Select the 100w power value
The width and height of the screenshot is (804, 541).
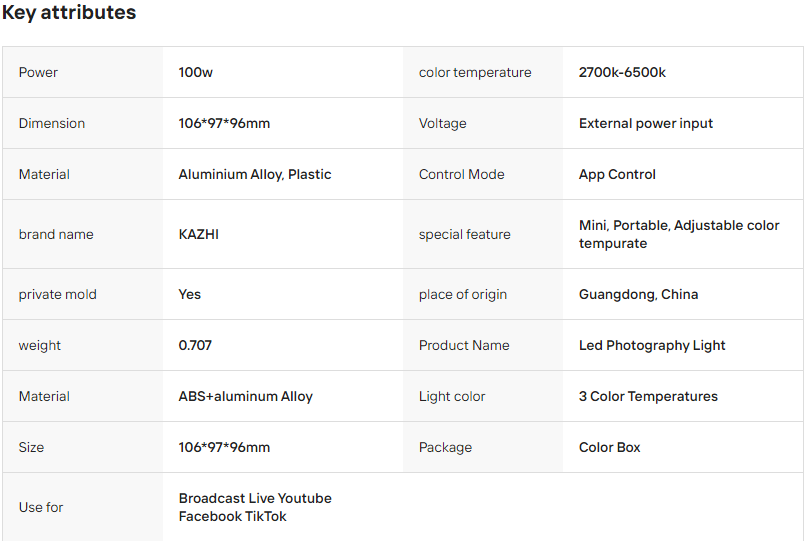pos(195,72)
